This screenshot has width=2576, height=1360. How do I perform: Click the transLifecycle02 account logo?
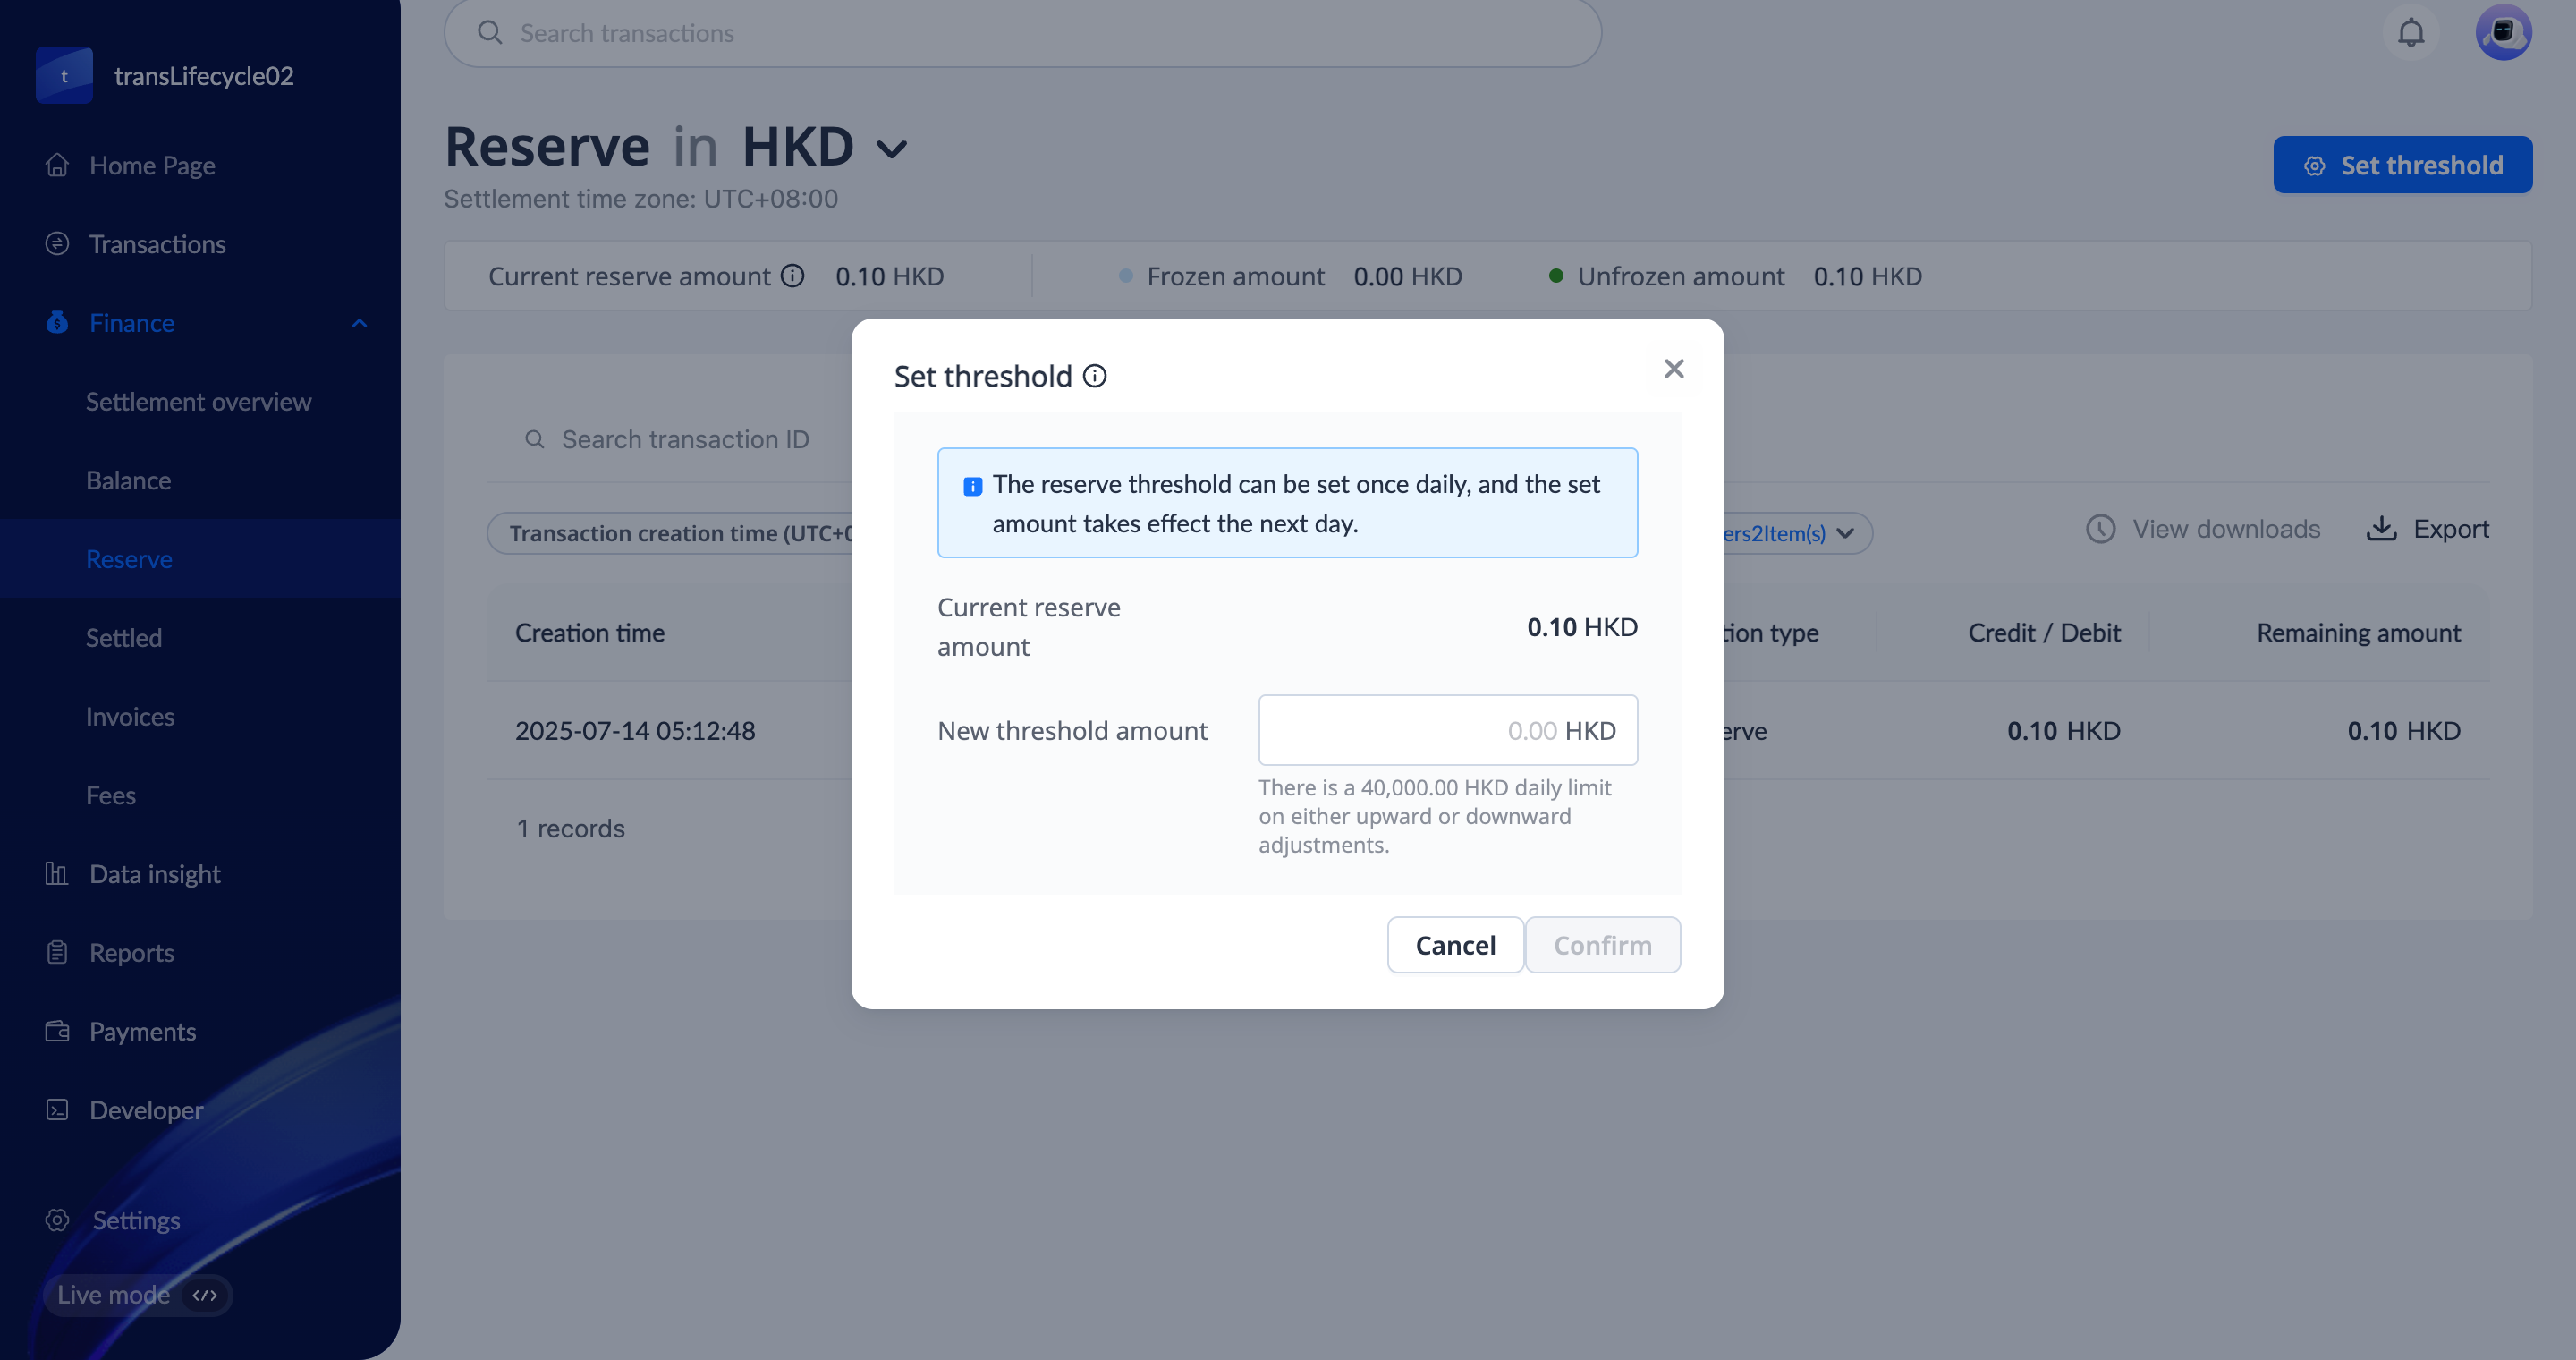(x=64, y=76)
